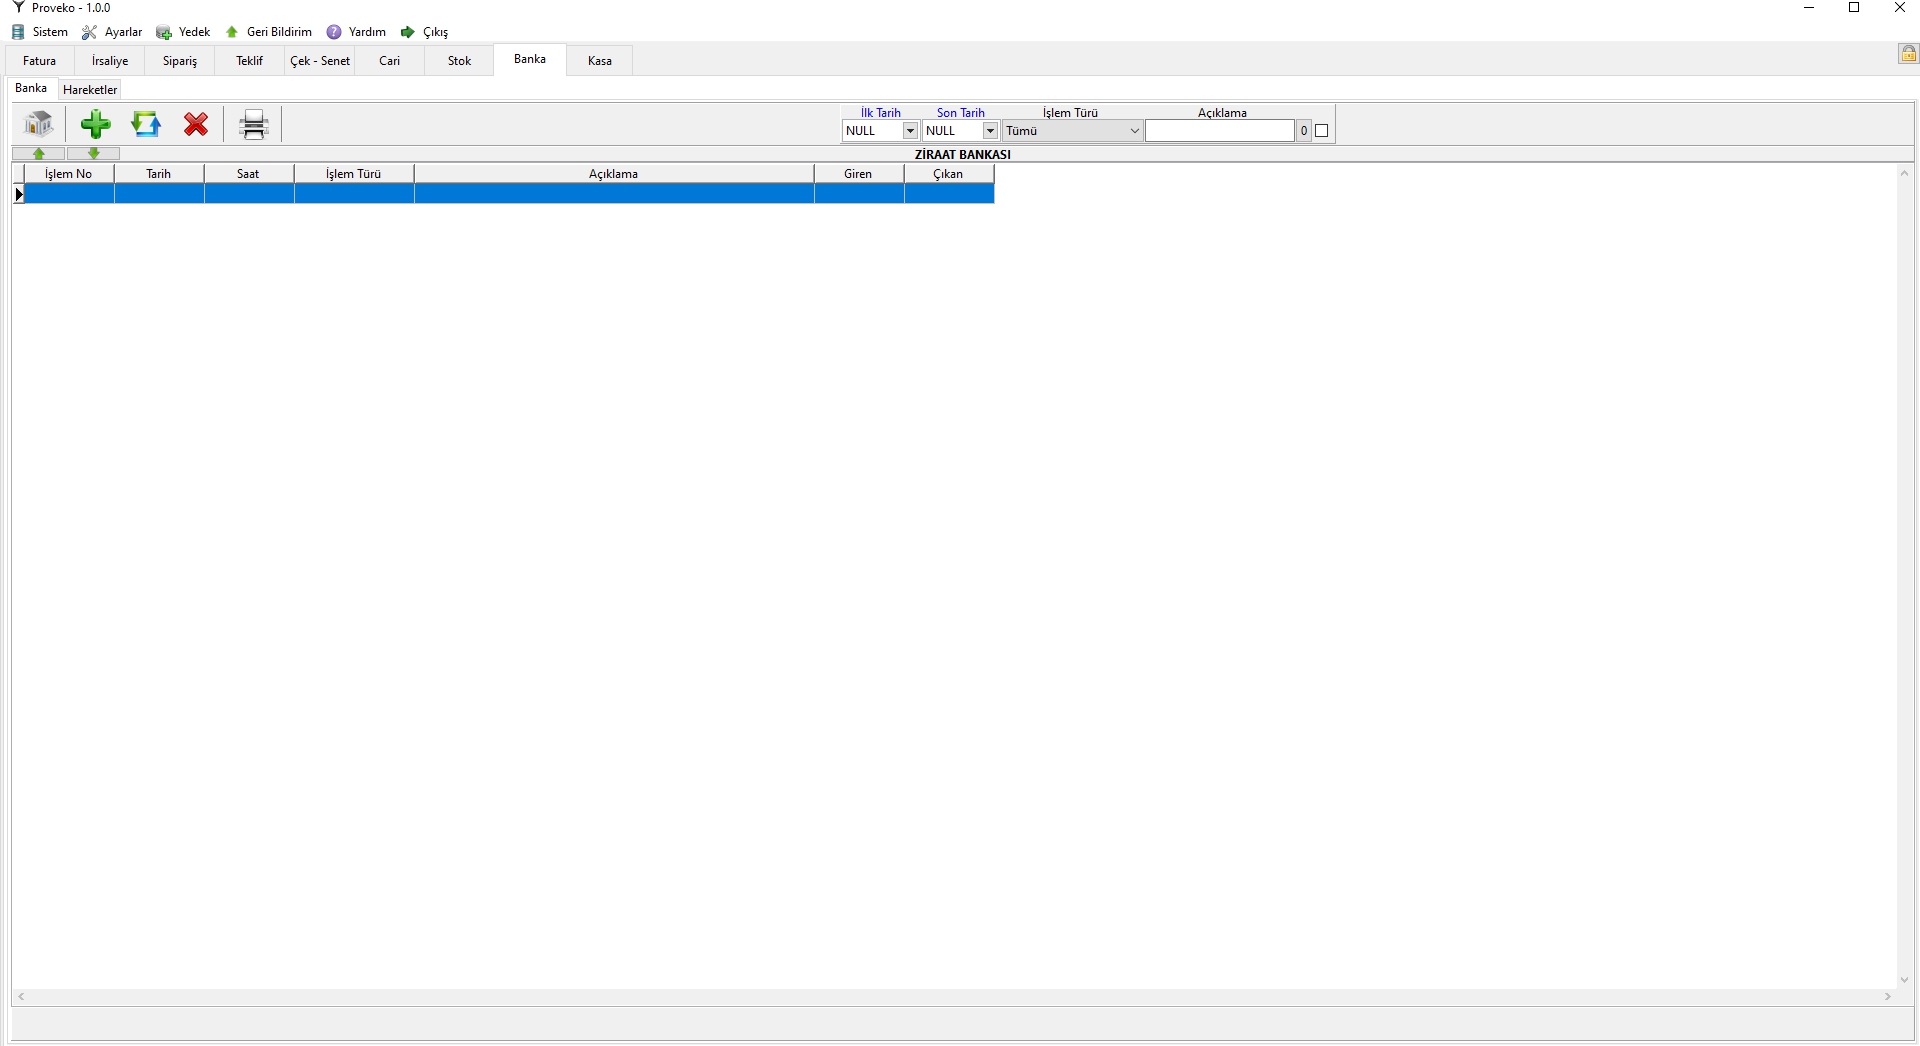Focus the Açıklama filter input field
This screenshot has height=1046, width=1920.
1220,131
